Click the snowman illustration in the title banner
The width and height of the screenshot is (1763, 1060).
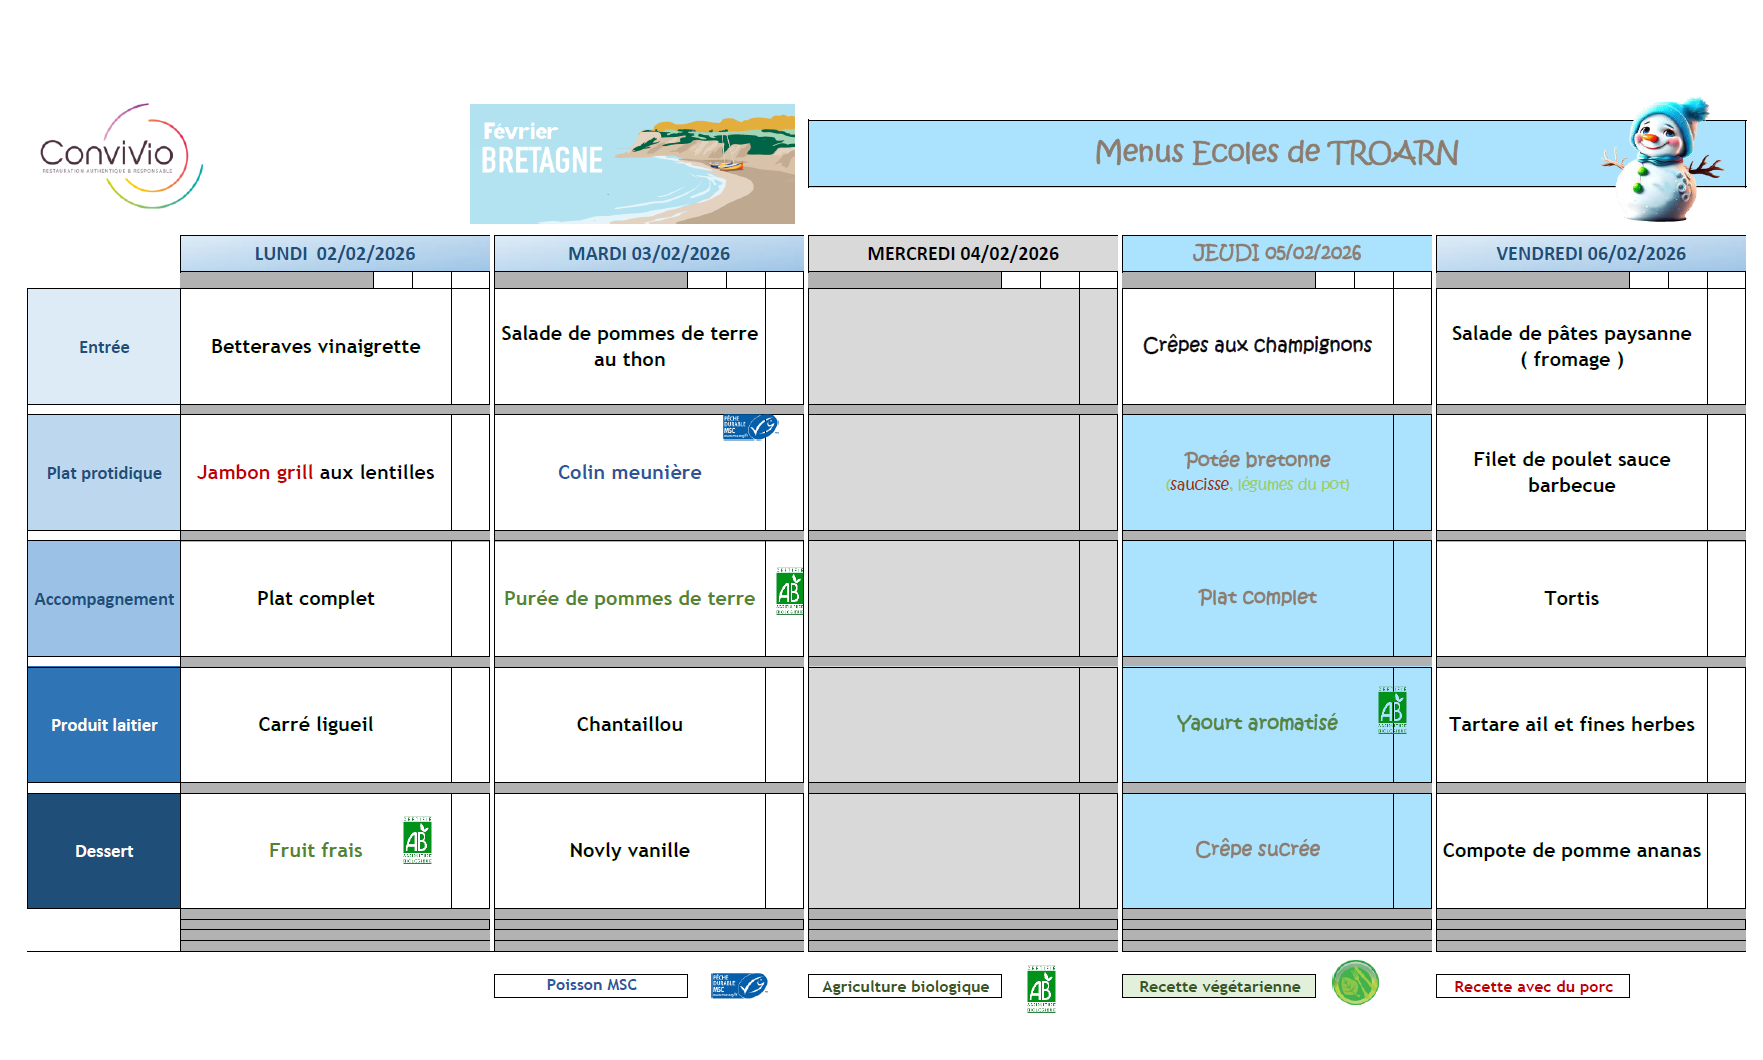click(x=1662, y=160)
